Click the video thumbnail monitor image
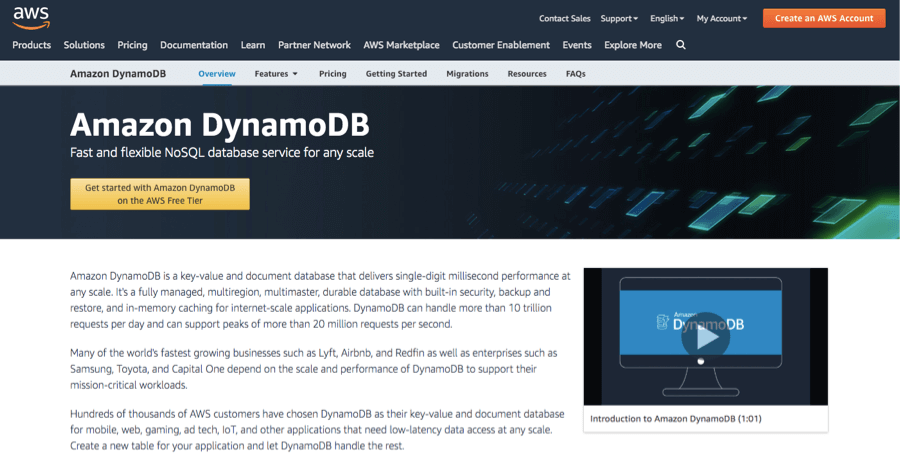 [x=705, y=337]
